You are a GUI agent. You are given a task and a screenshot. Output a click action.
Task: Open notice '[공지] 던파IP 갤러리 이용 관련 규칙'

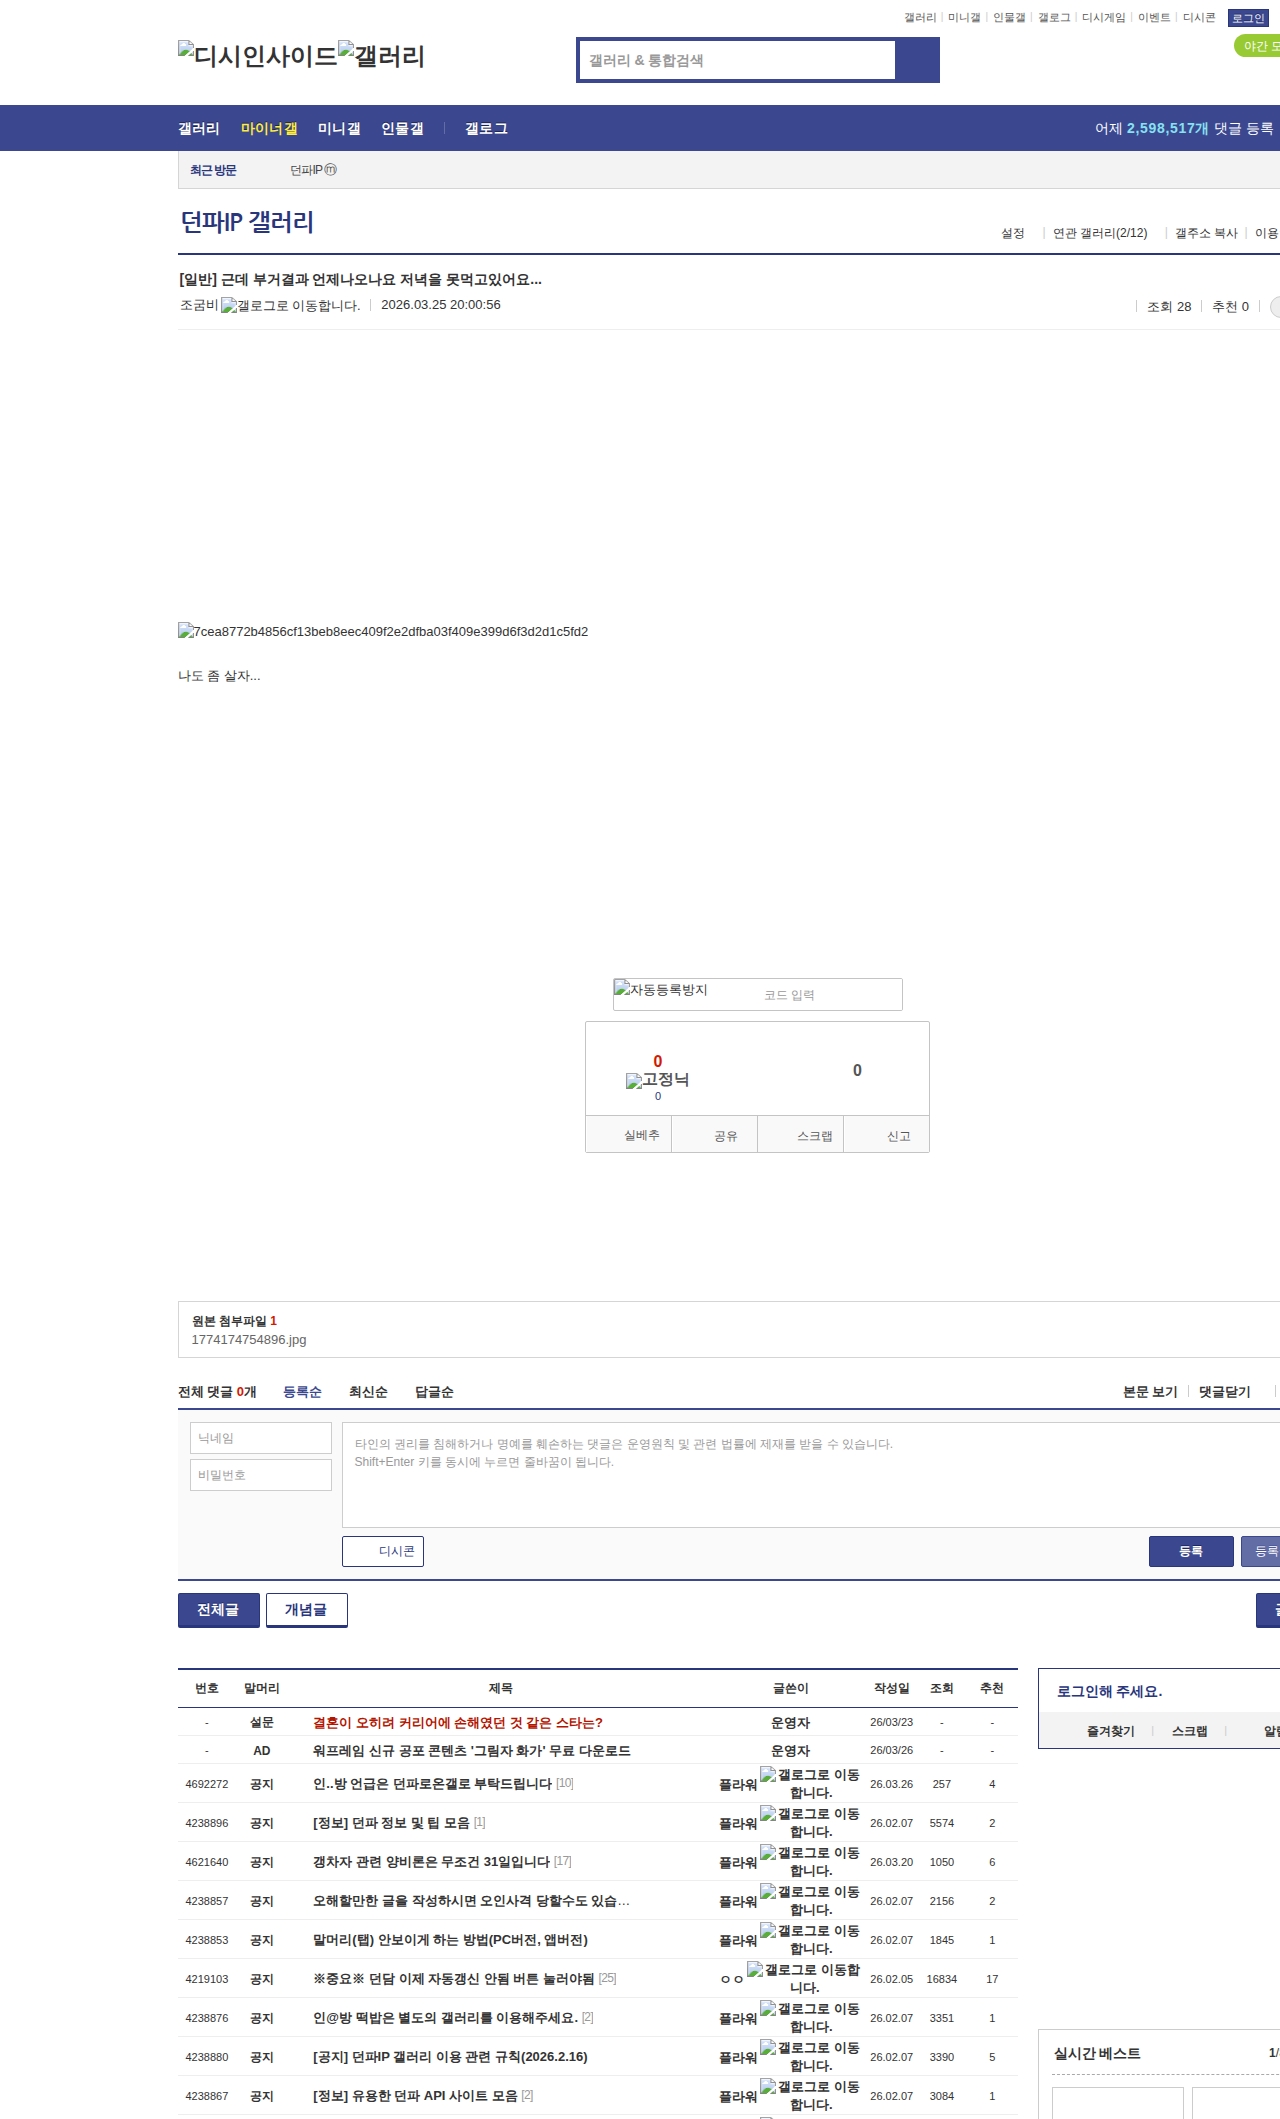[450, 2057]
